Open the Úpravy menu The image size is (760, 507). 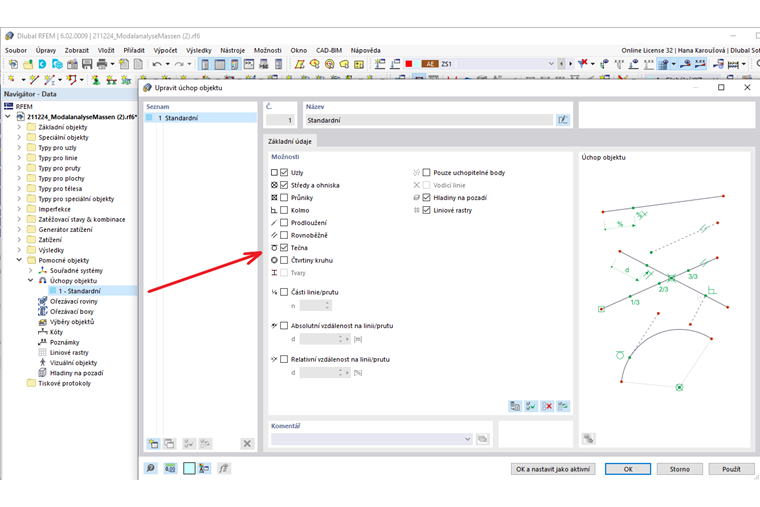(x=46, y=50)
